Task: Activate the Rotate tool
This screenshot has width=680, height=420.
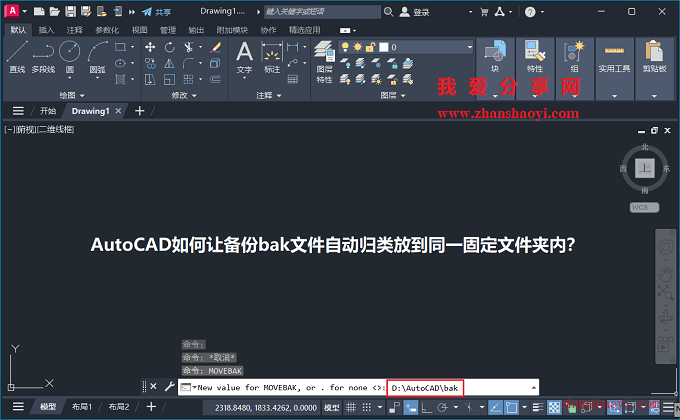Action: 170,47
